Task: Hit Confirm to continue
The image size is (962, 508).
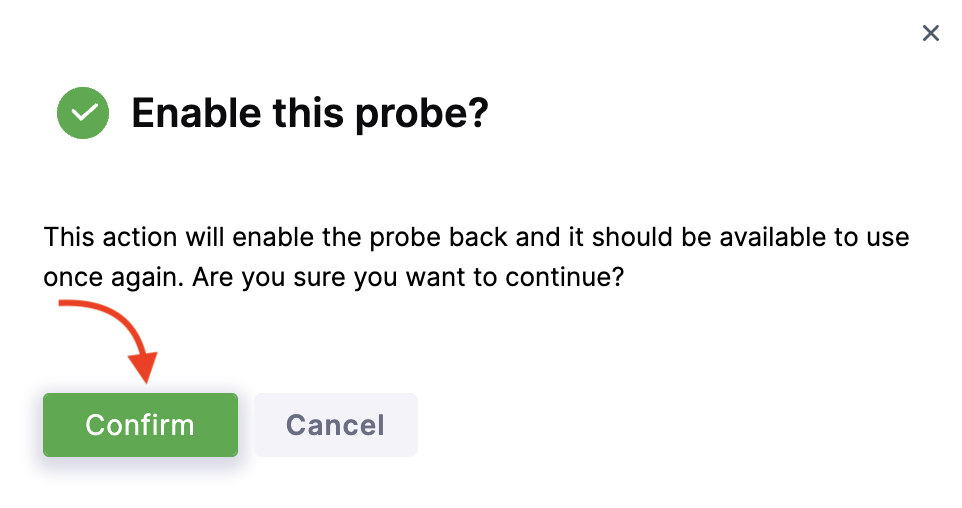Action: (x=140, y=425)
